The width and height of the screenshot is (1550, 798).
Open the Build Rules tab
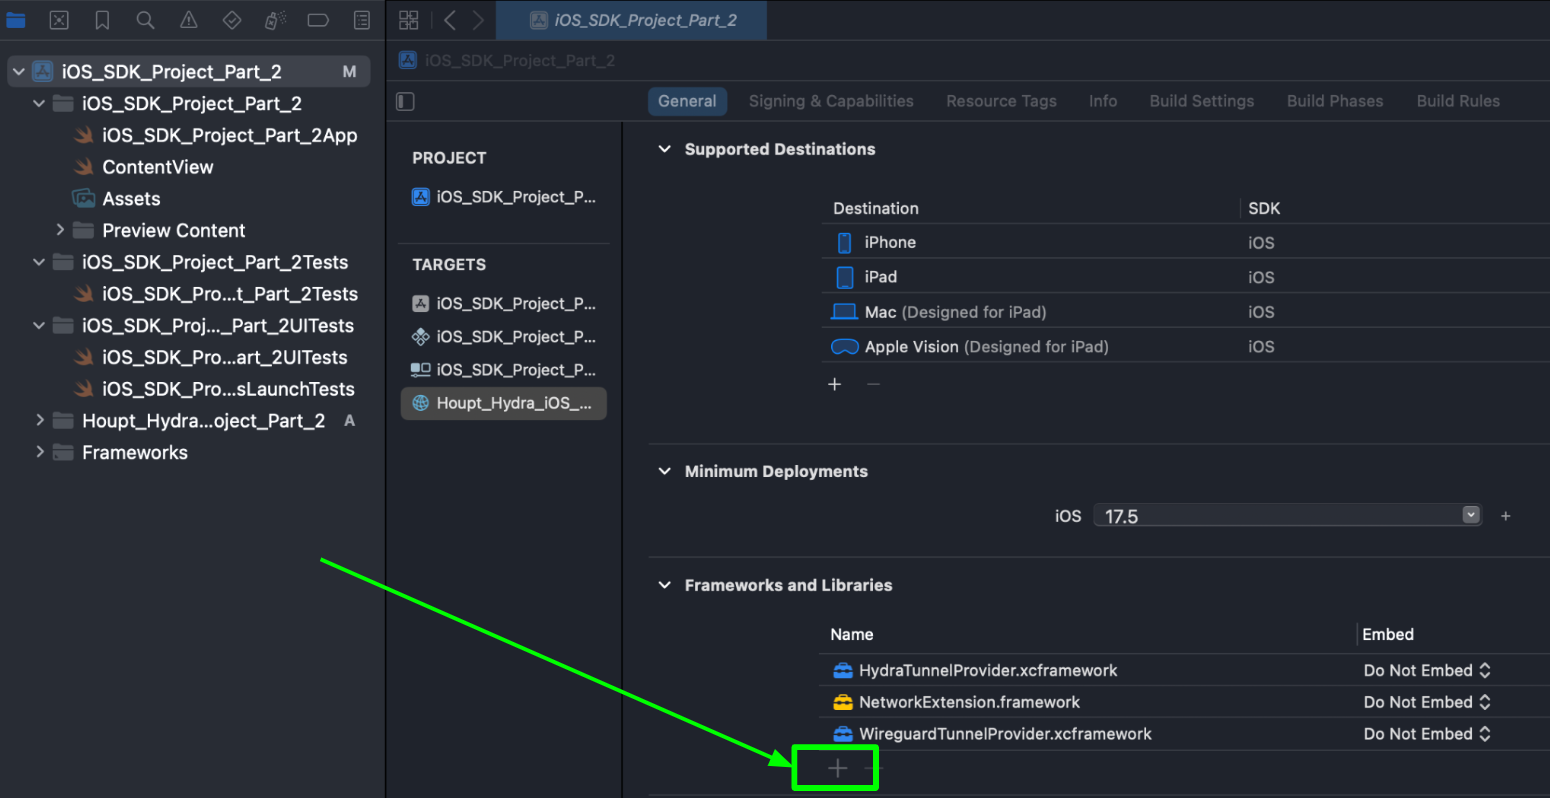[1458, 101]
